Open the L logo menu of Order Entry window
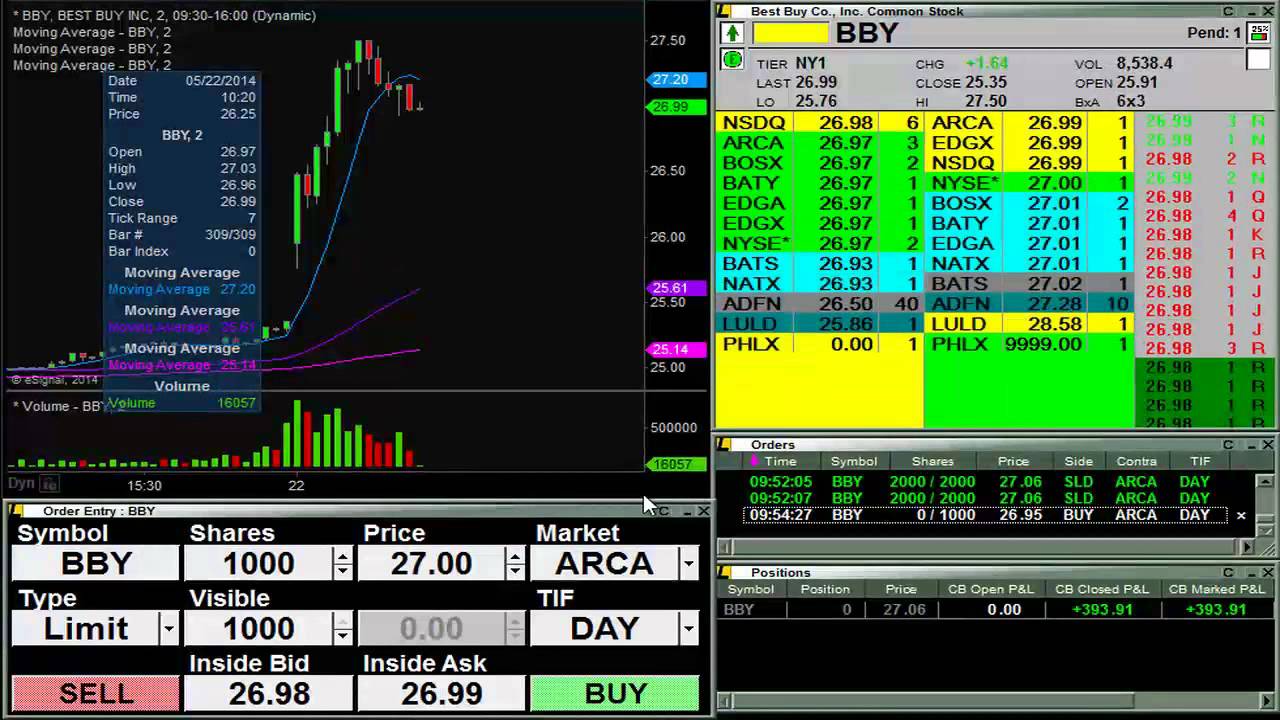Image resolution: width=1280 pixels, height=720 pixels. (x=17, y=511)
